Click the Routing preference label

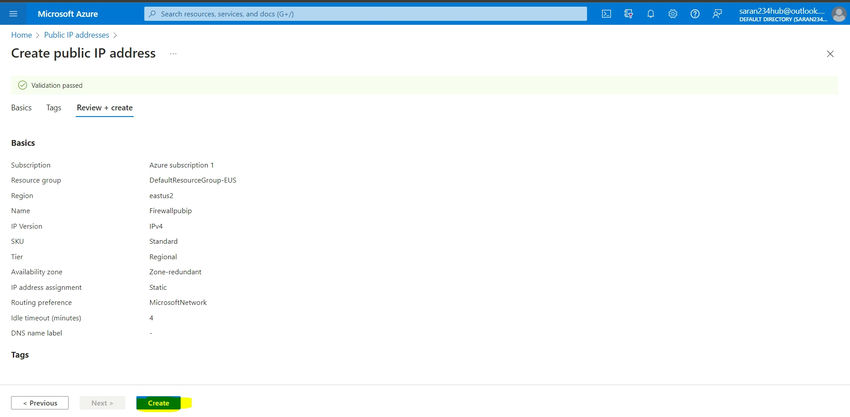coord(41,303)
